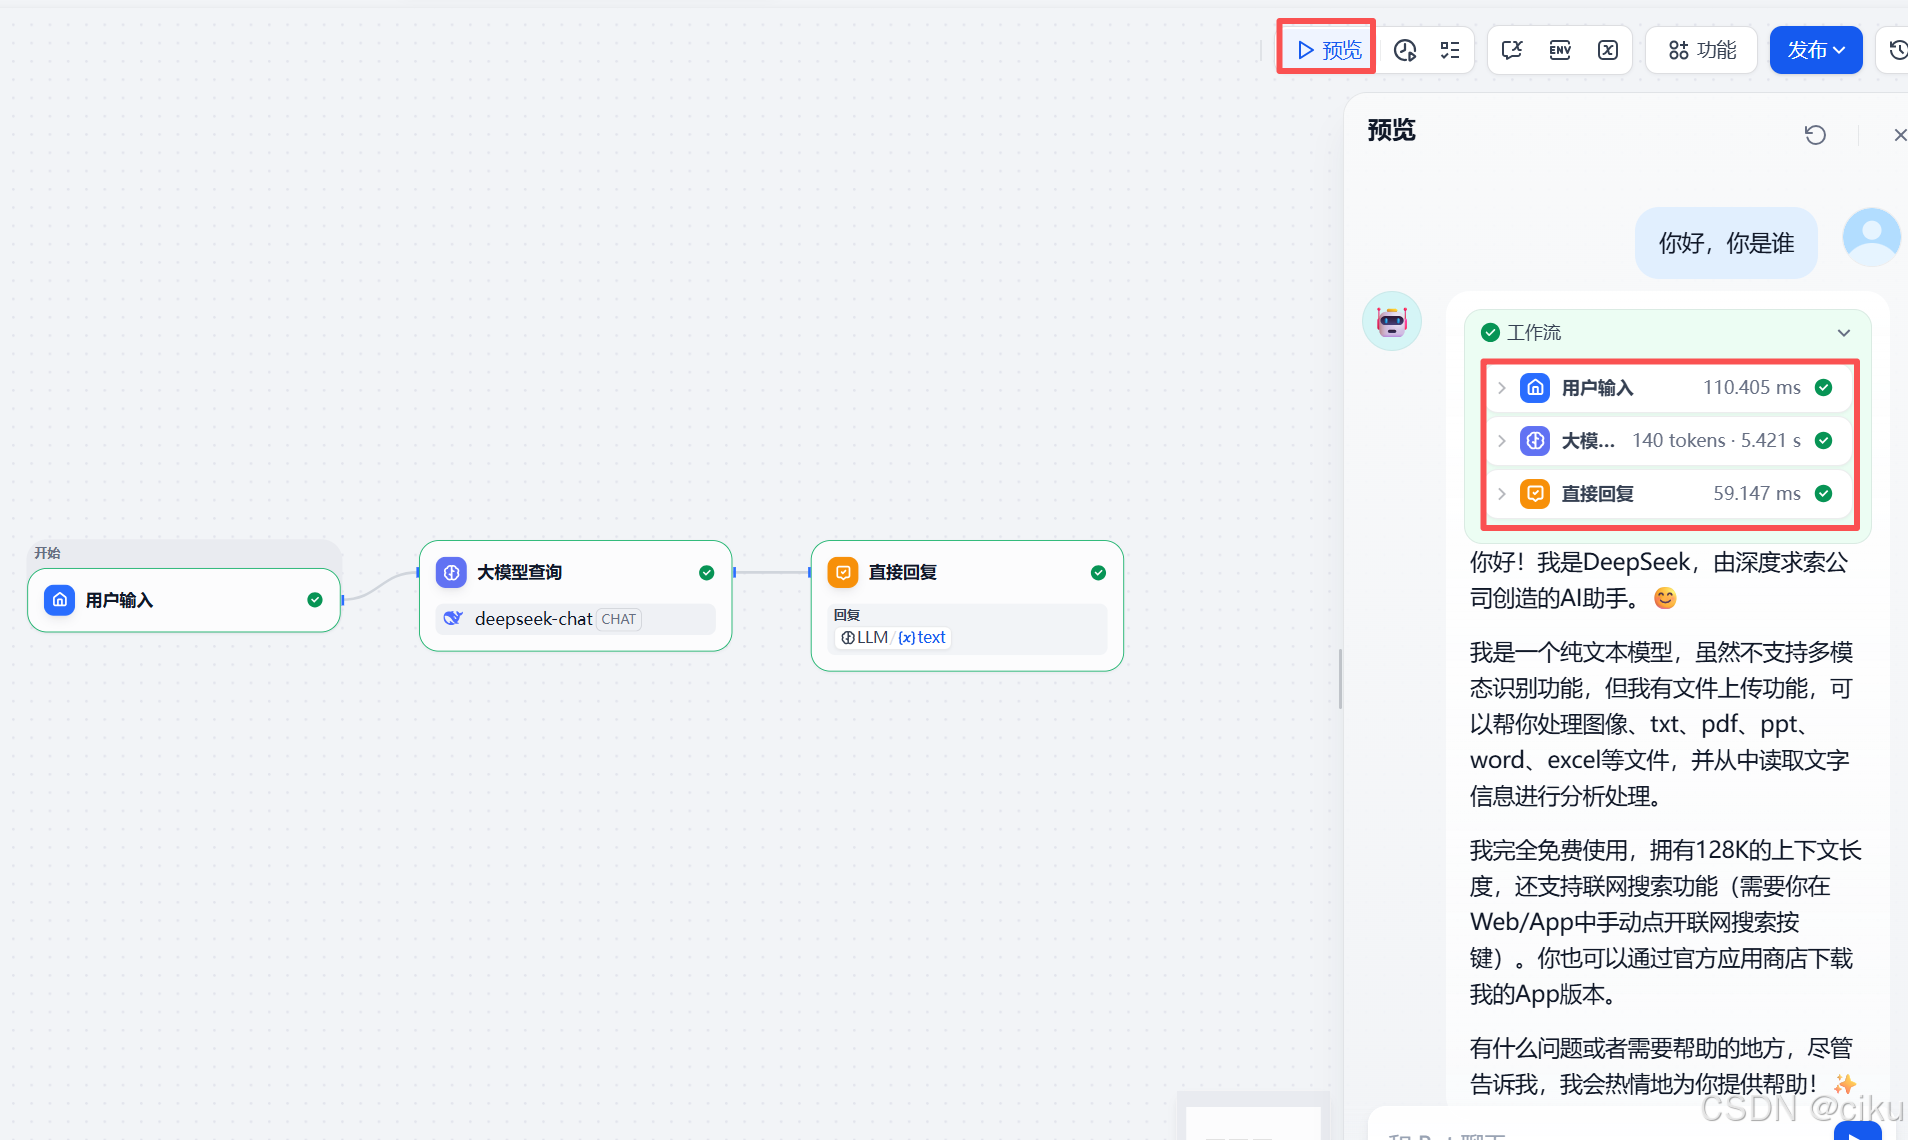Switch to the CHAT tag on deepseek-chat
The height and width of the screenshot is (1140, 1908).
tap(617, 619)
